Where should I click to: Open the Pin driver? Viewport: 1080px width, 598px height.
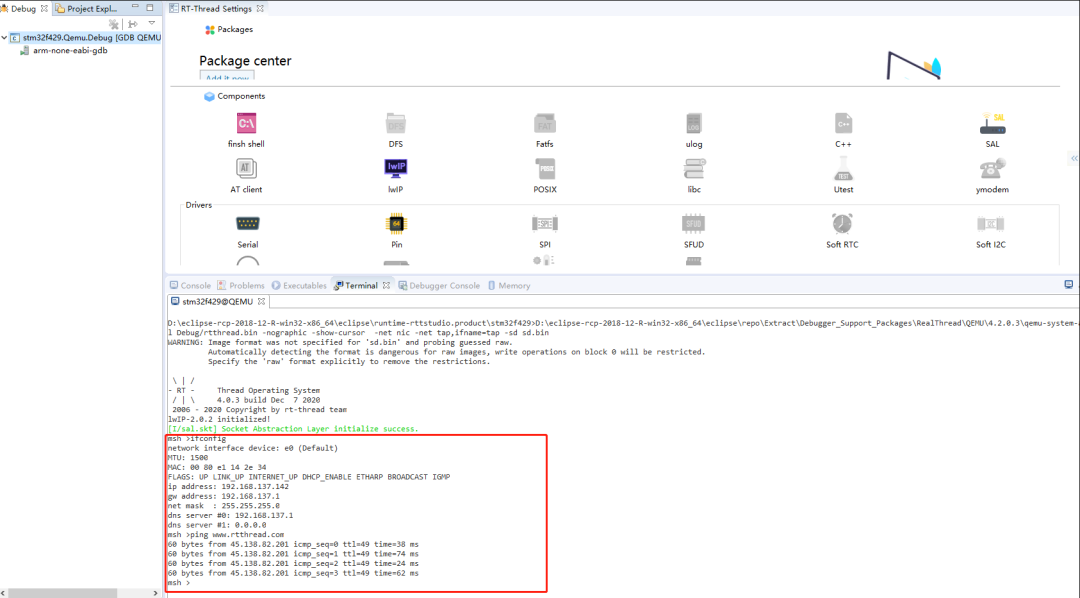click(x=396, y=224)
